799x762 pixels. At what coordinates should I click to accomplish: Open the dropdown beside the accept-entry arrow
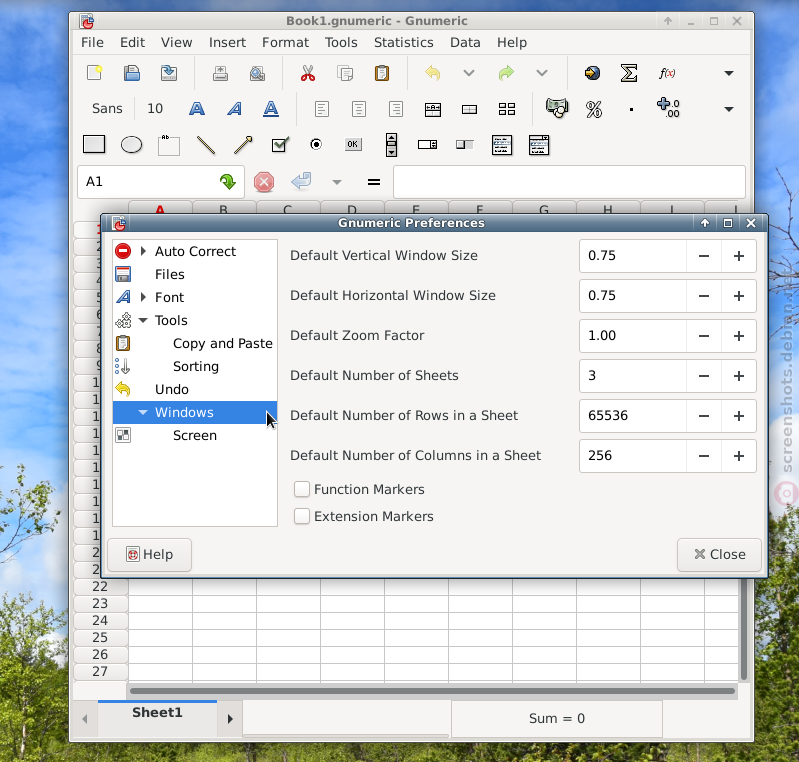click(337, 182)
